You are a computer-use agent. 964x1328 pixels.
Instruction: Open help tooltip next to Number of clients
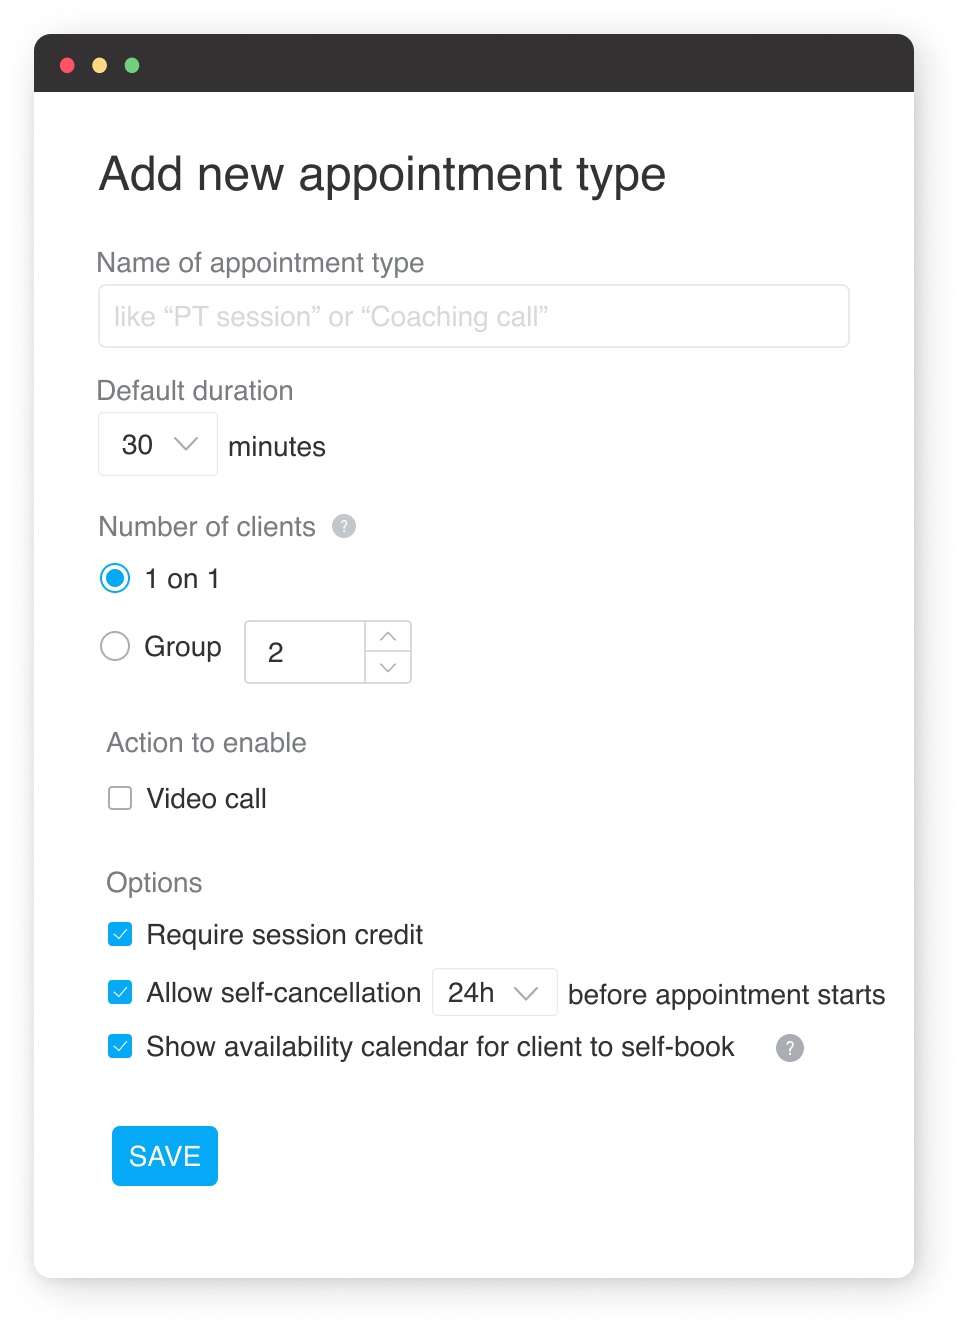tap(343, 525)
